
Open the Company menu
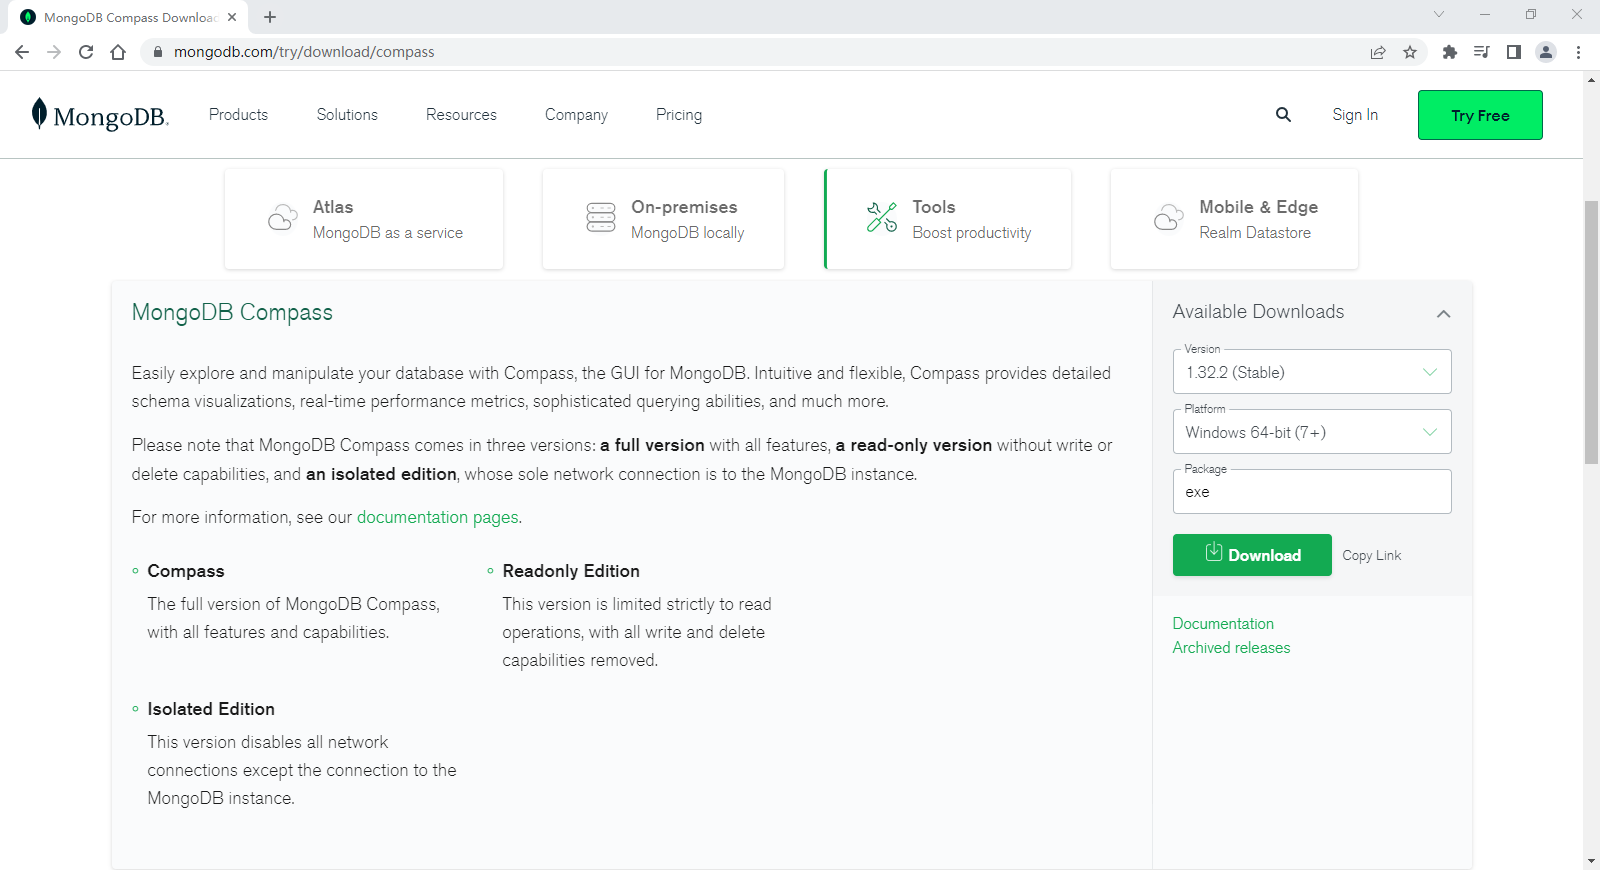(x=576, y=115)
